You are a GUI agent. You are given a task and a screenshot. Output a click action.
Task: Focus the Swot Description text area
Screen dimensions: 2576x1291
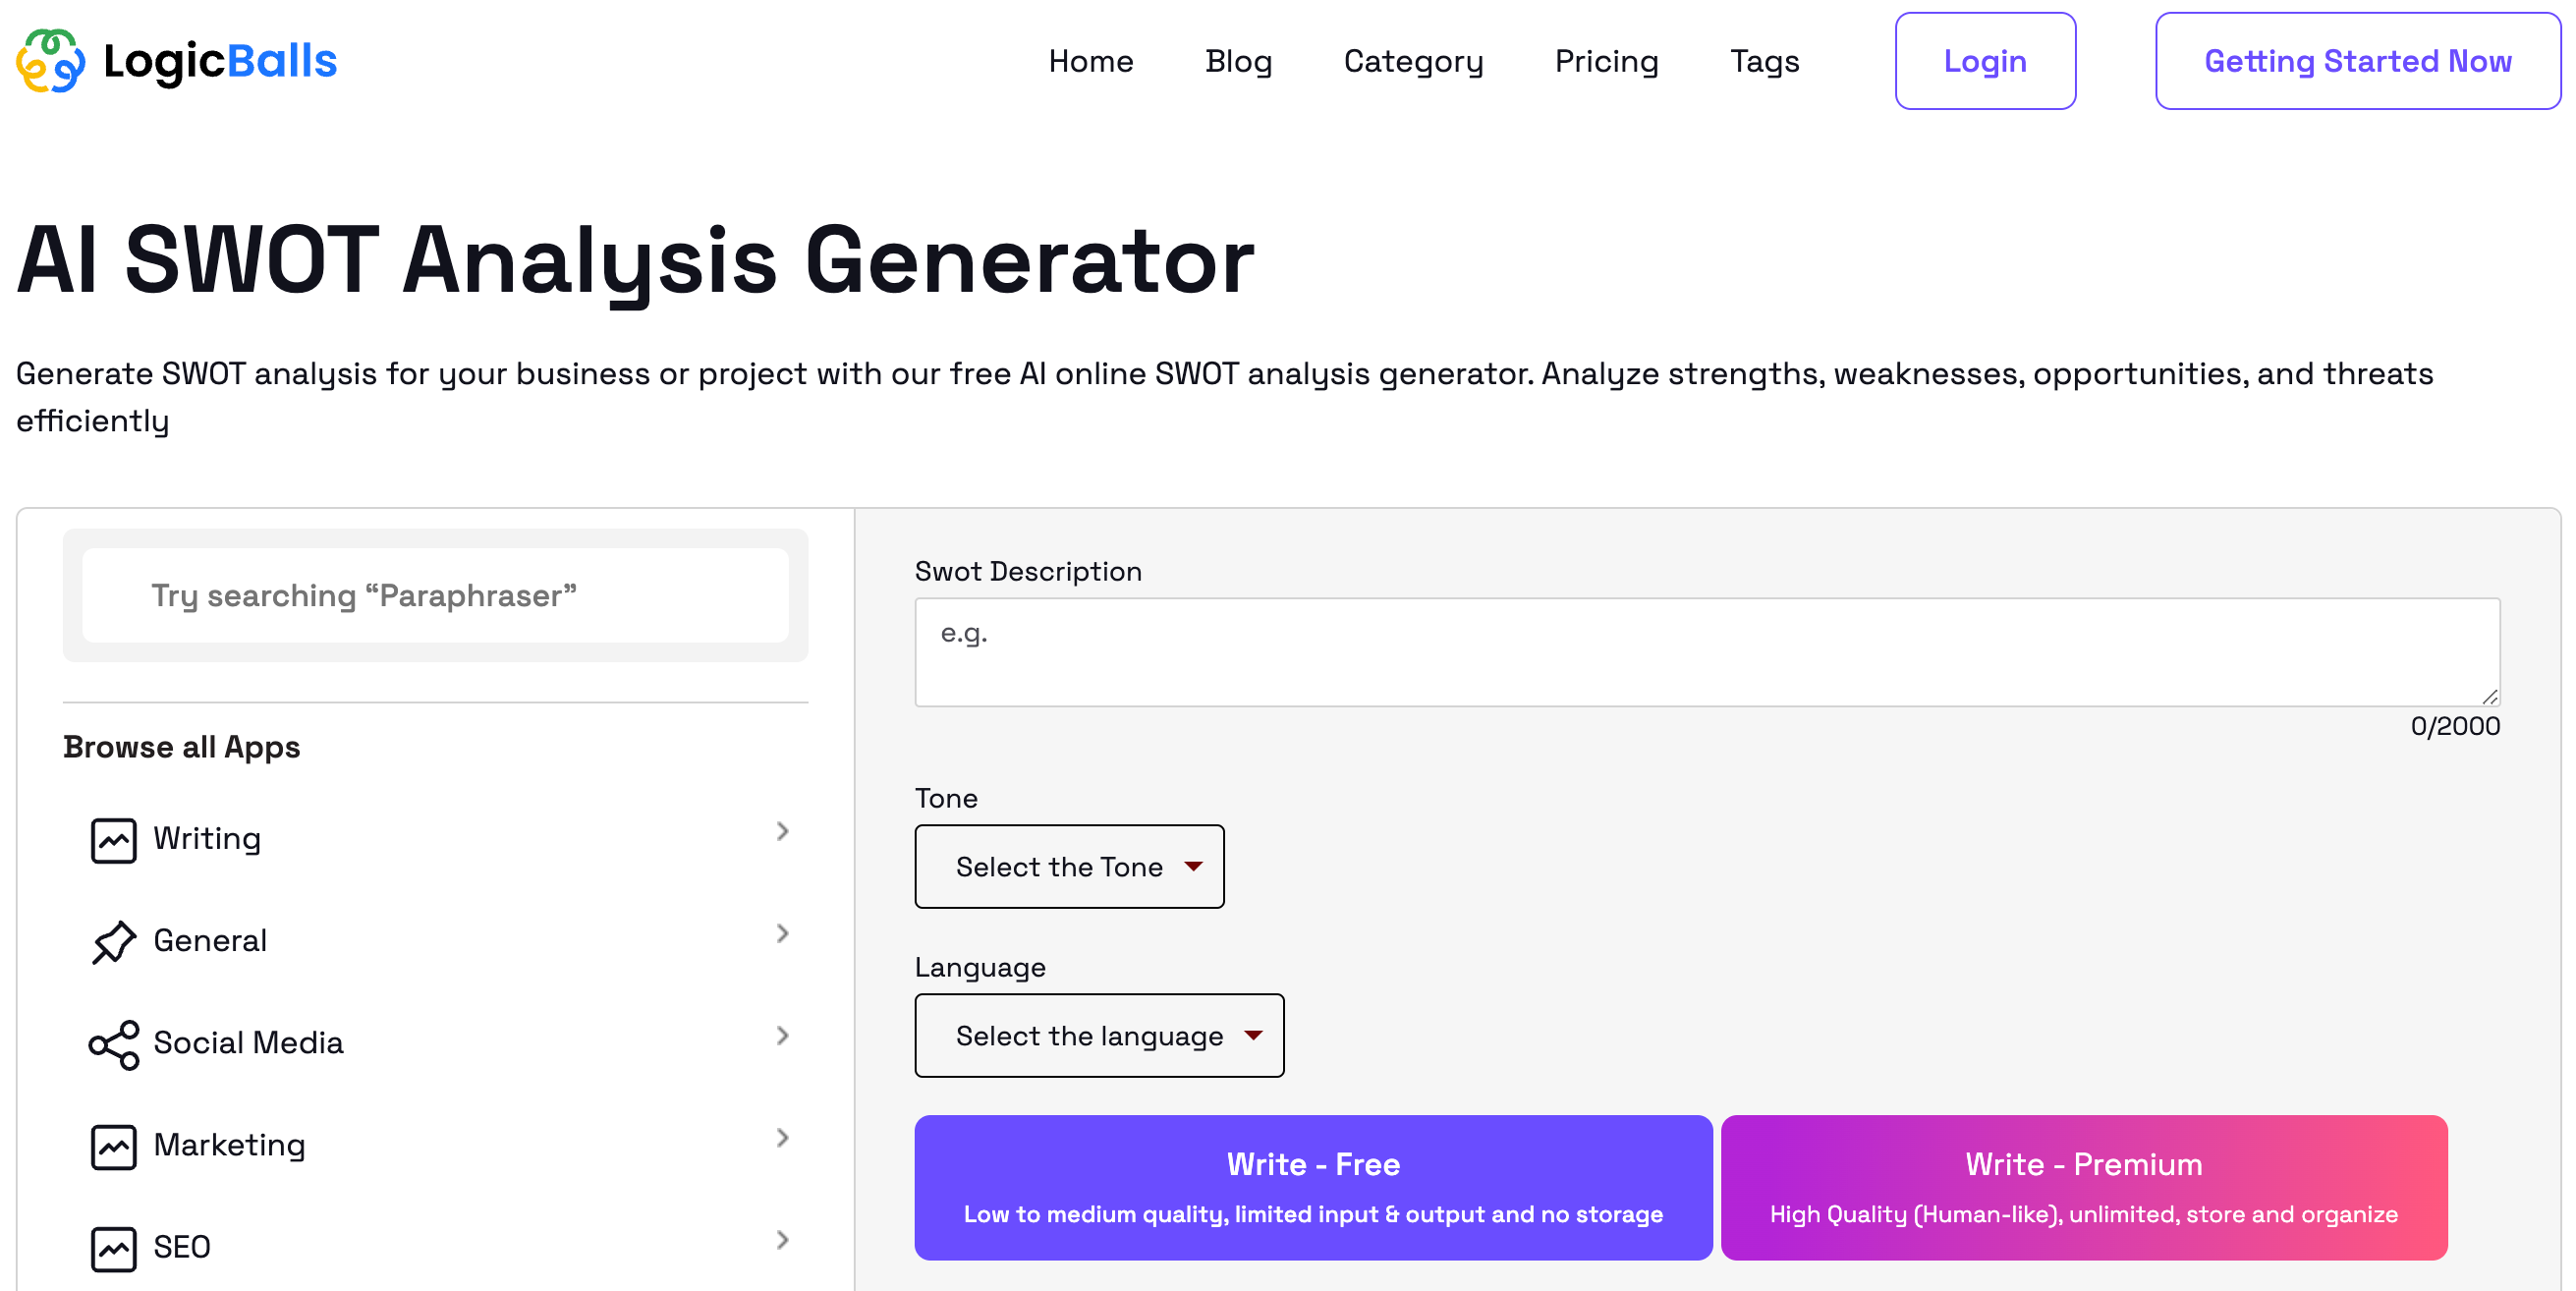pyautogui.click(x=1707, y=652)
